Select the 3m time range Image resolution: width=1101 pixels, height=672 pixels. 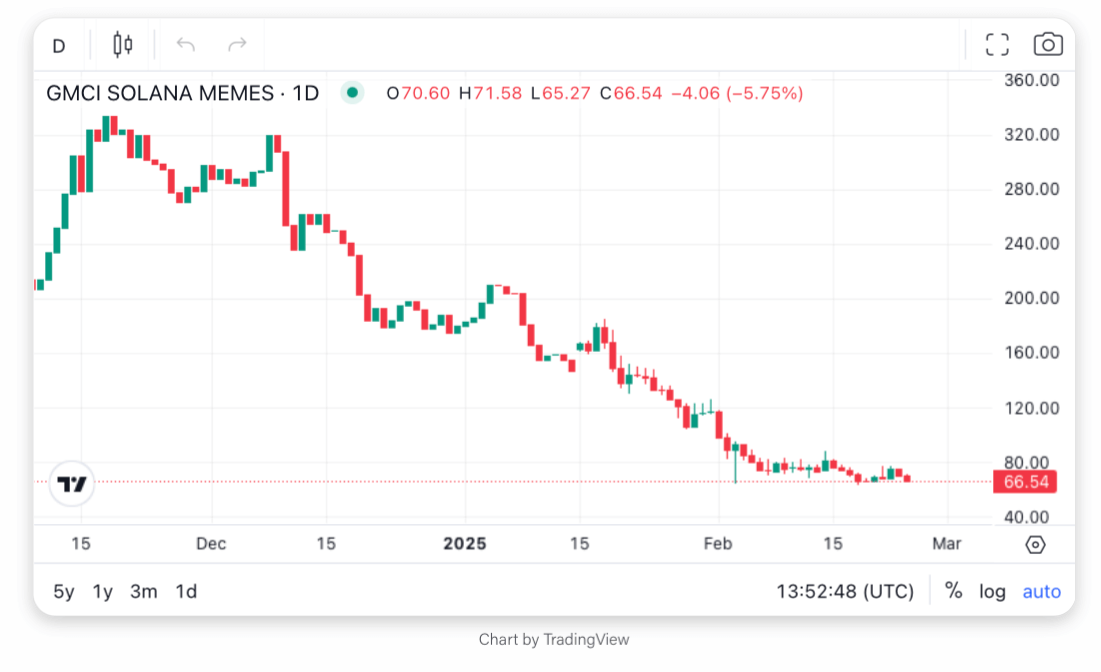click(x=144, y=592)
